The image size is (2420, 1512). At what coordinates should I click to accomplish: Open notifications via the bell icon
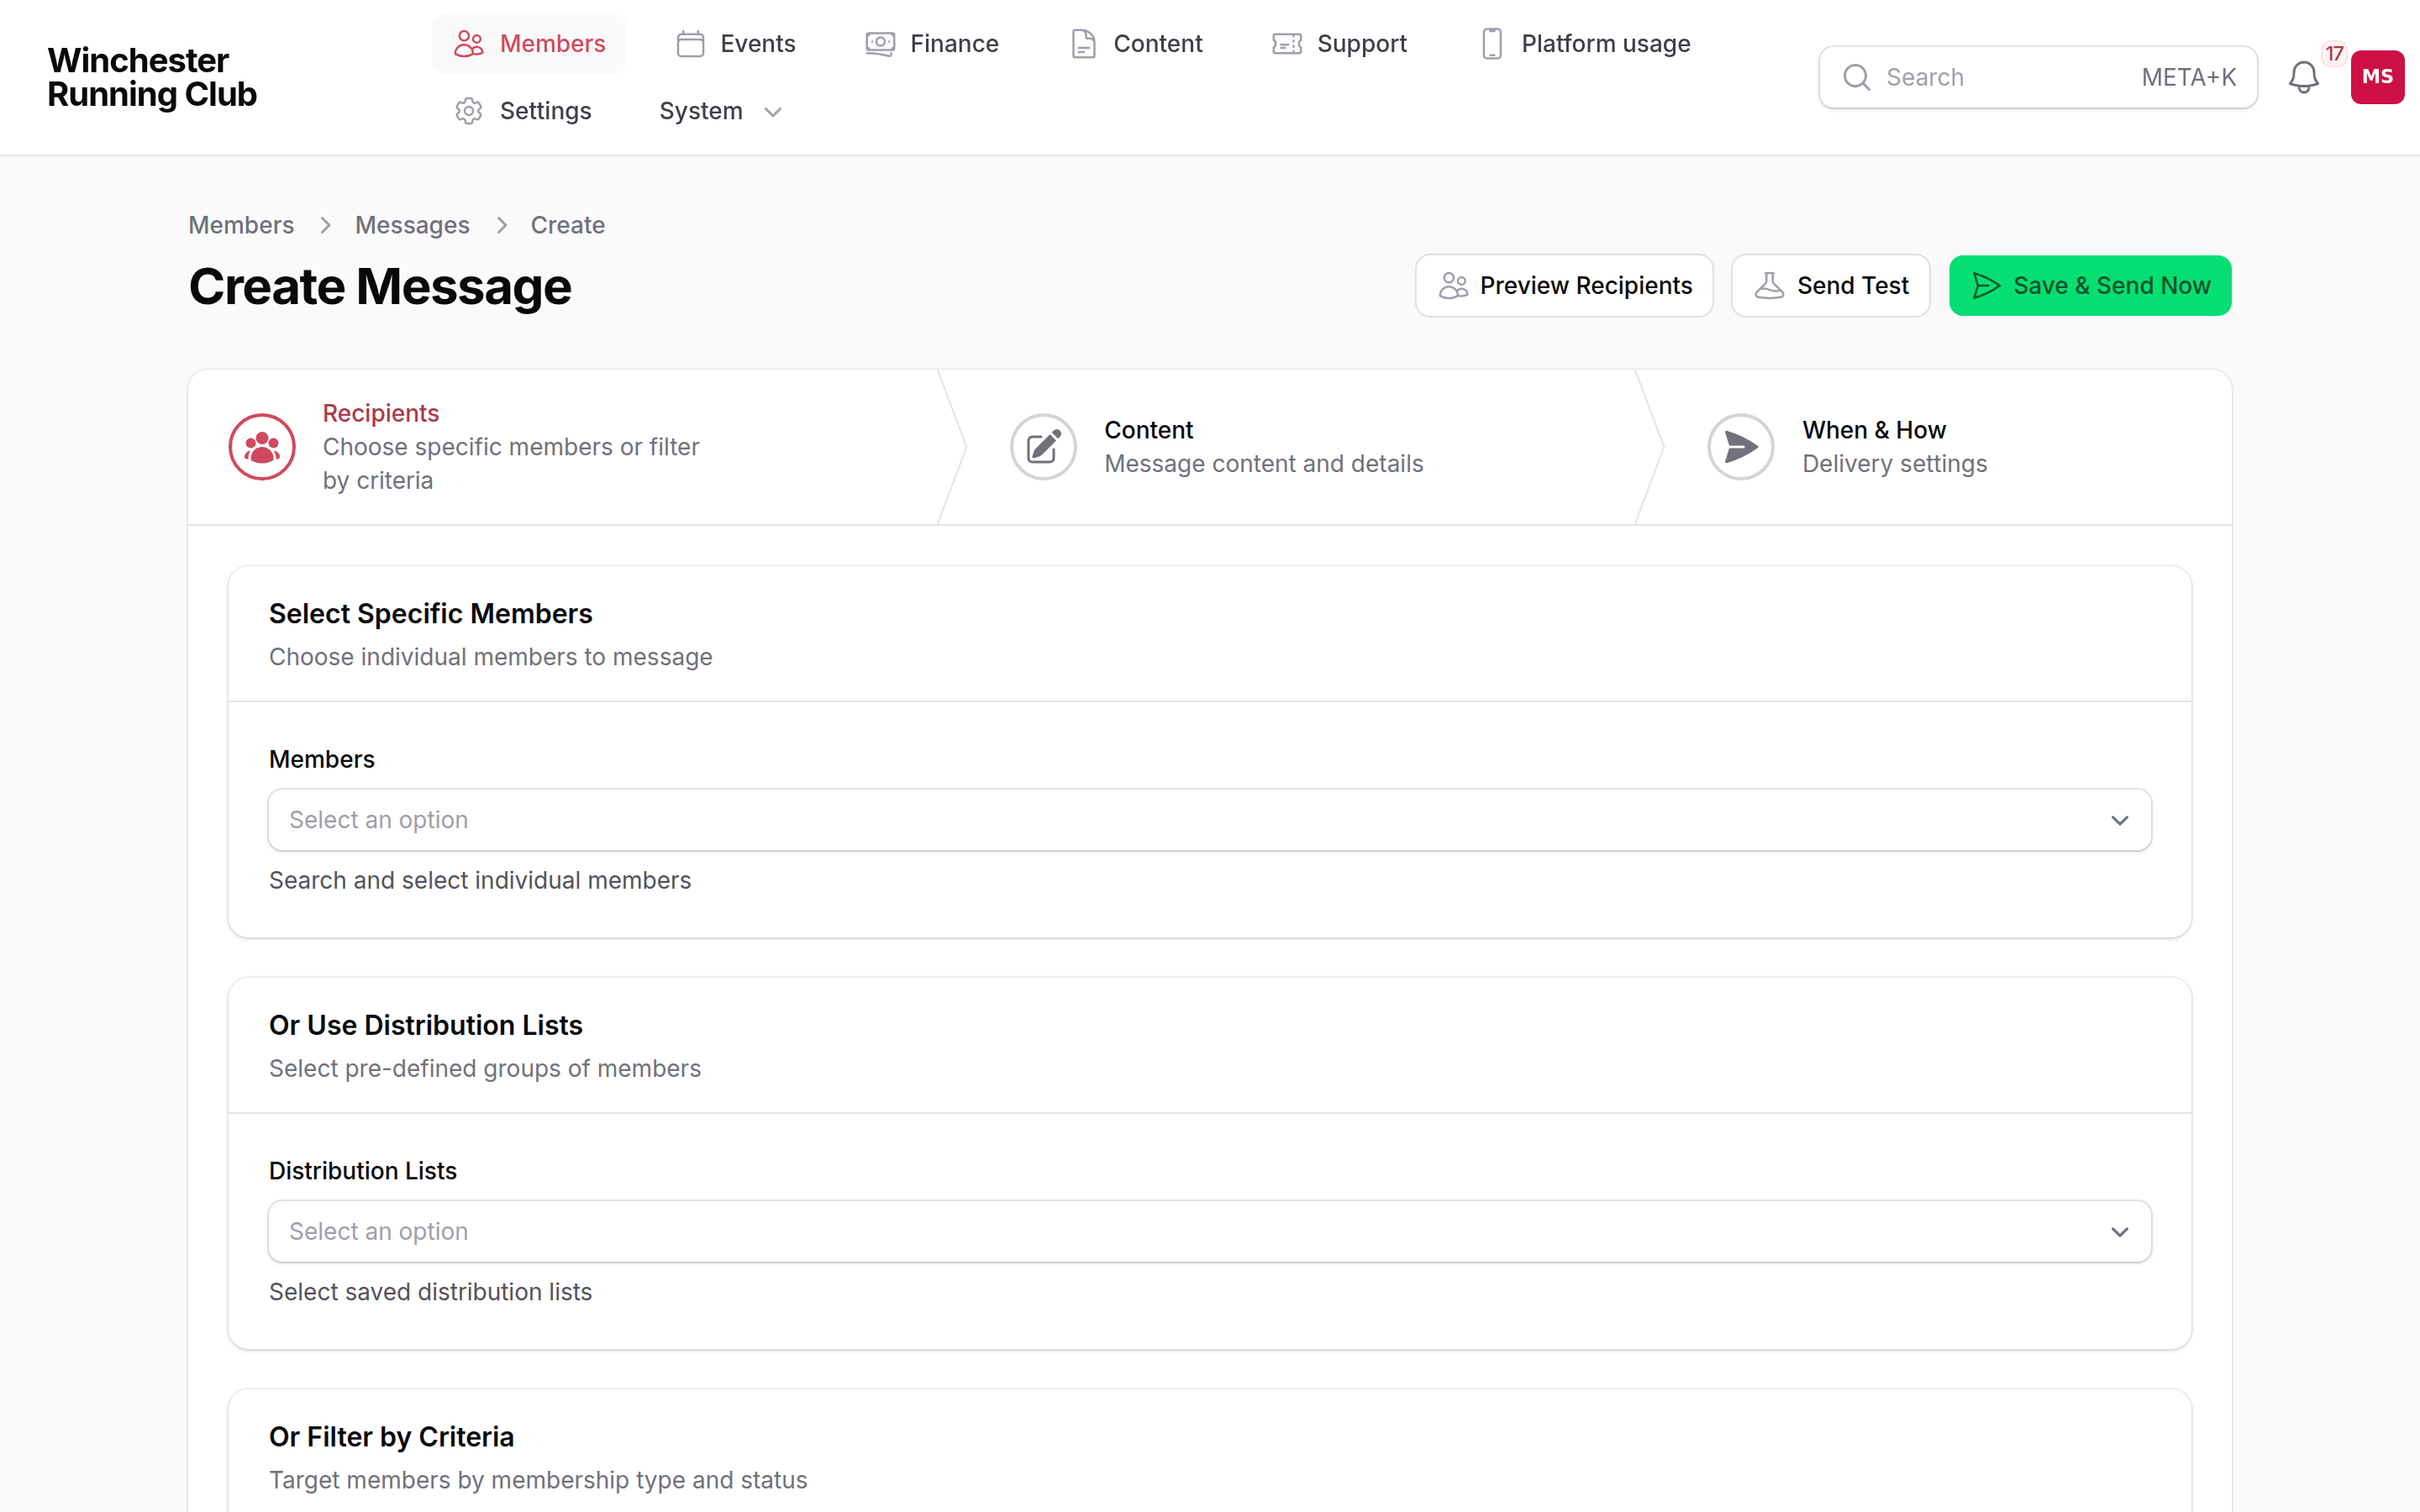point(2304,77)
